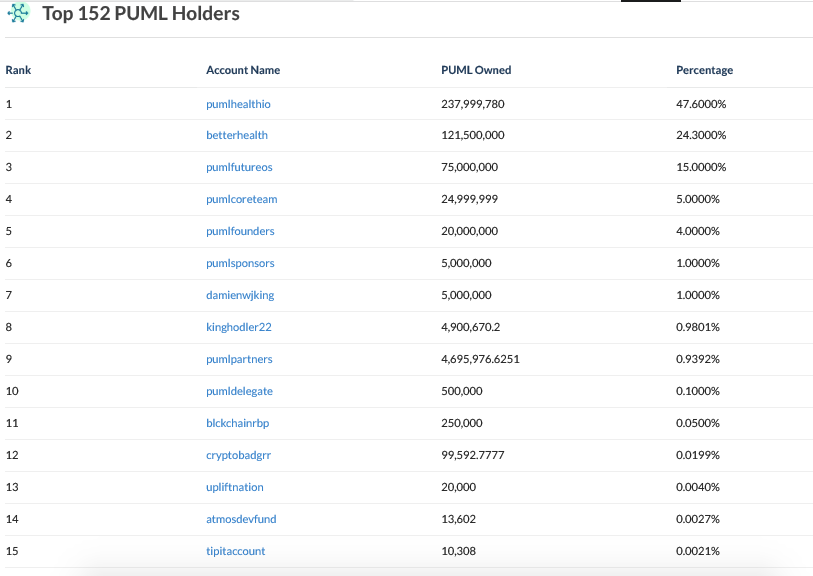The image size is (813, 576).
Task: Visit the pumlfutureos account
Action: point(239,167)
